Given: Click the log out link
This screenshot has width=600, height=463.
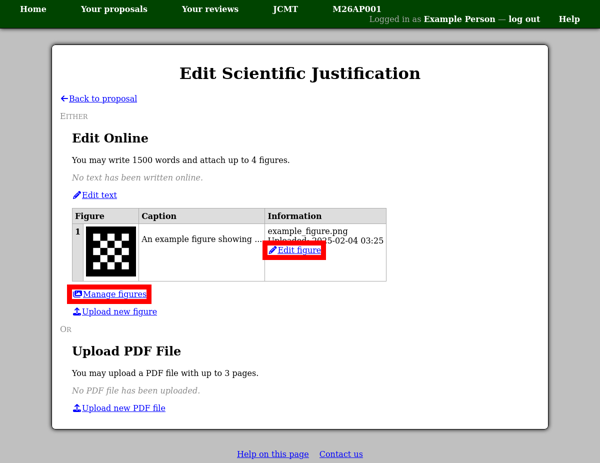Looking at the screenshot, I should point(524,19).
